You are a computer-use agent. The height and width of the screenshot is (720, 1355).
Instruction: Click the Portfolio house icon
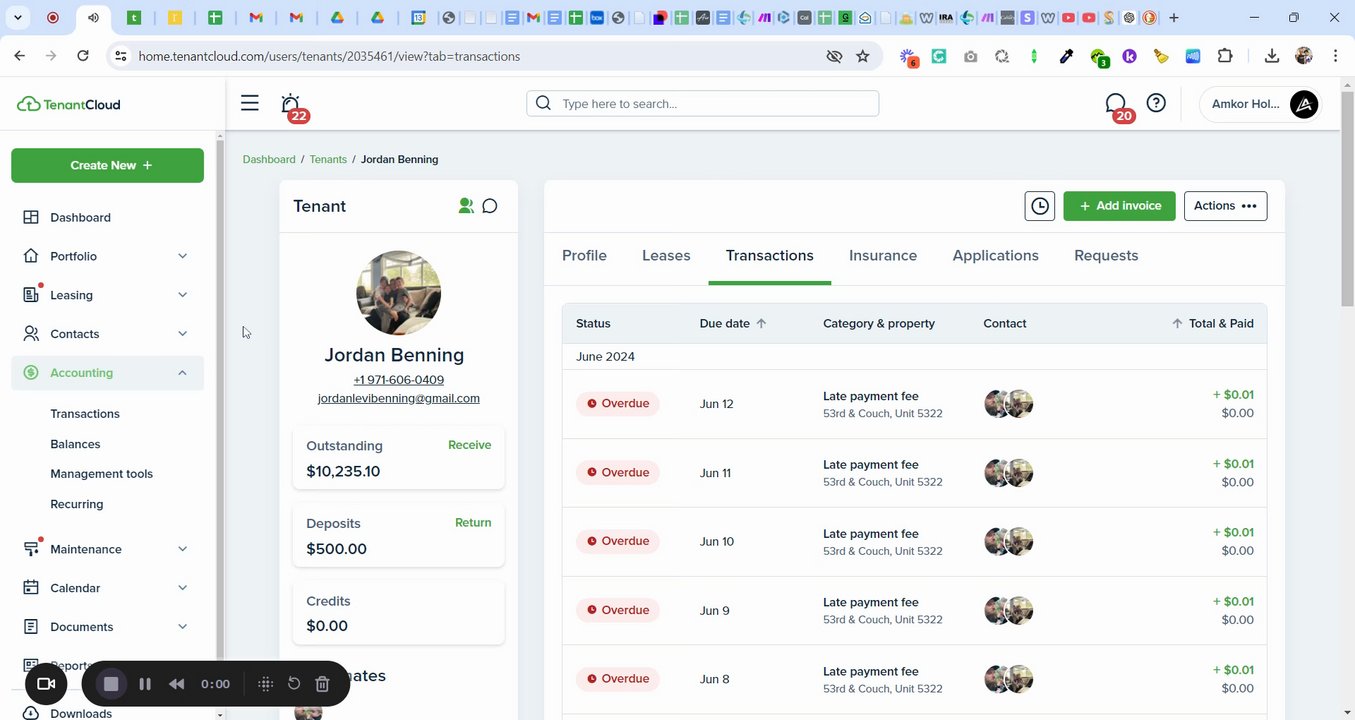(x=31, y=256)
